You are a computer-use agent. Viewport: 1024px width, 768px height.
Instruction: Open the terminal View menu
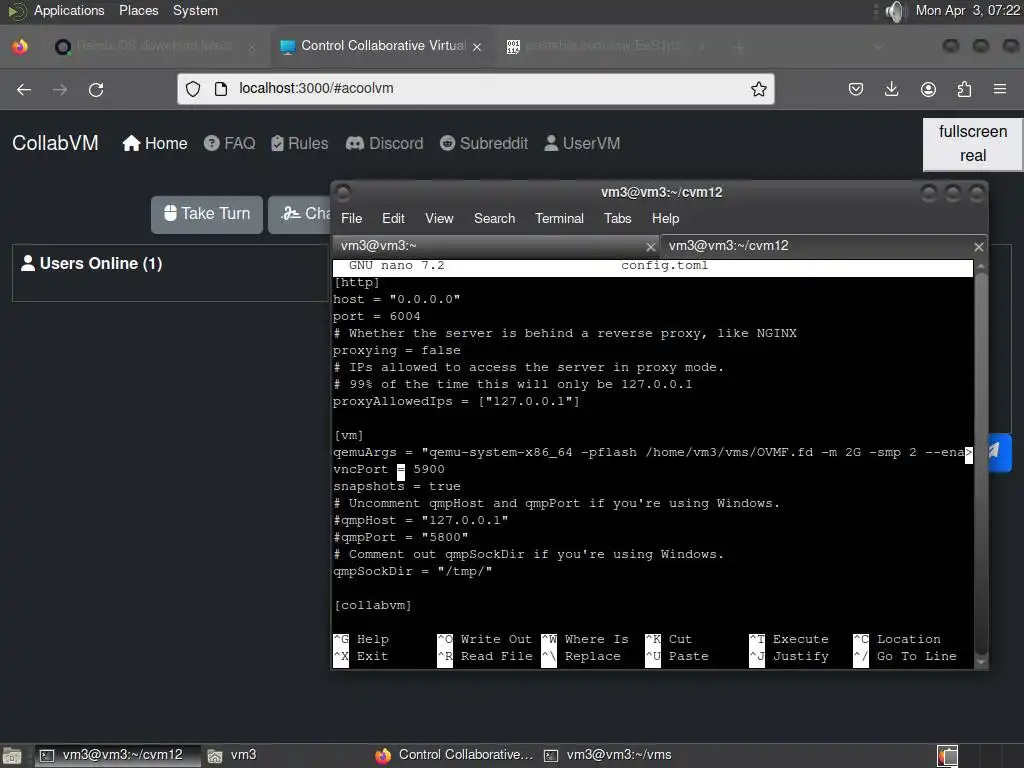[439, 218]
